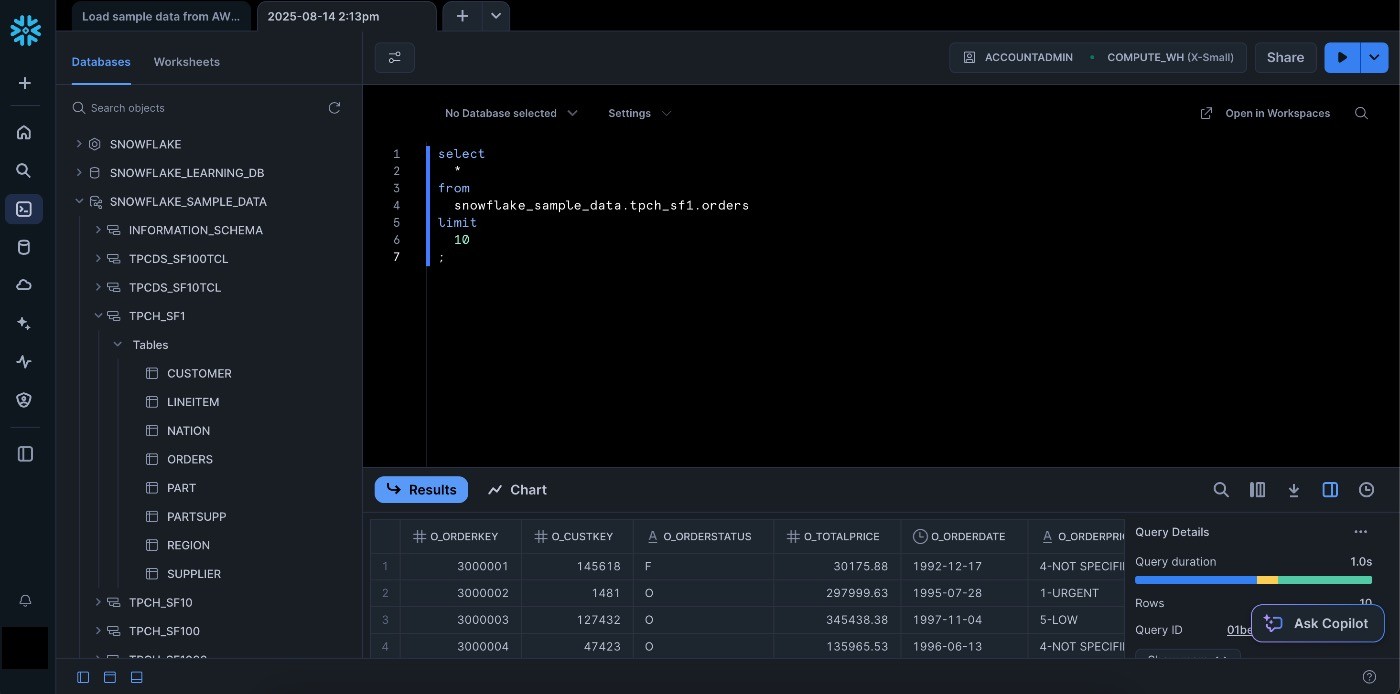
Task: Switch to the Databases tab
Action: coord(101,62)
